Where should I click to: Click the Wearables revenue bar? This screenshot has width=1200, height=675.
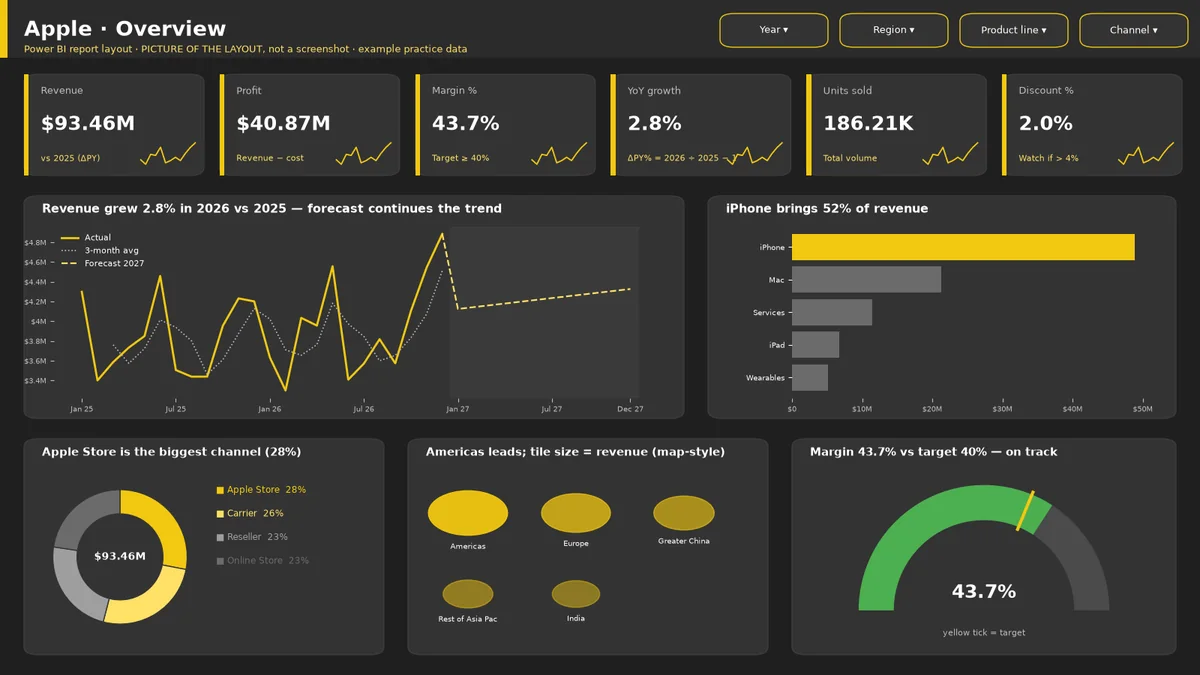point(810,378)
